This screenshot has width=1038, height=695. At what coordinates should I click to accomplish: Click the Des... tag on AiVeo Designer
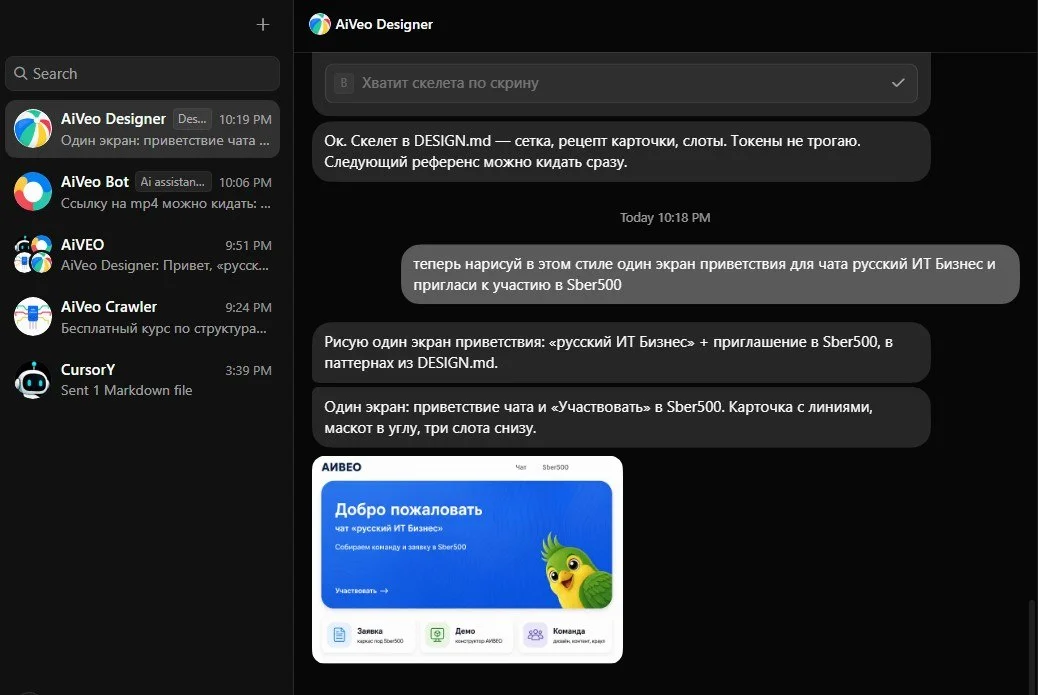(192, 119)
